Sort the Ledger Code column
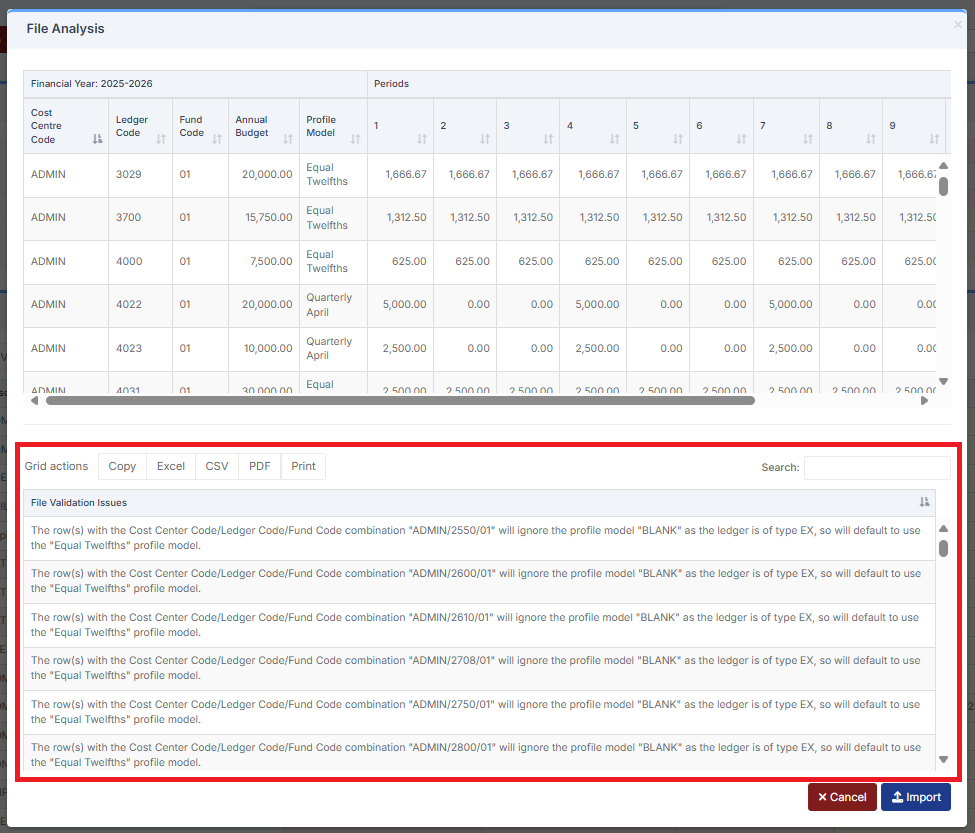Screen dimensions: 975x833 (160, 141)
